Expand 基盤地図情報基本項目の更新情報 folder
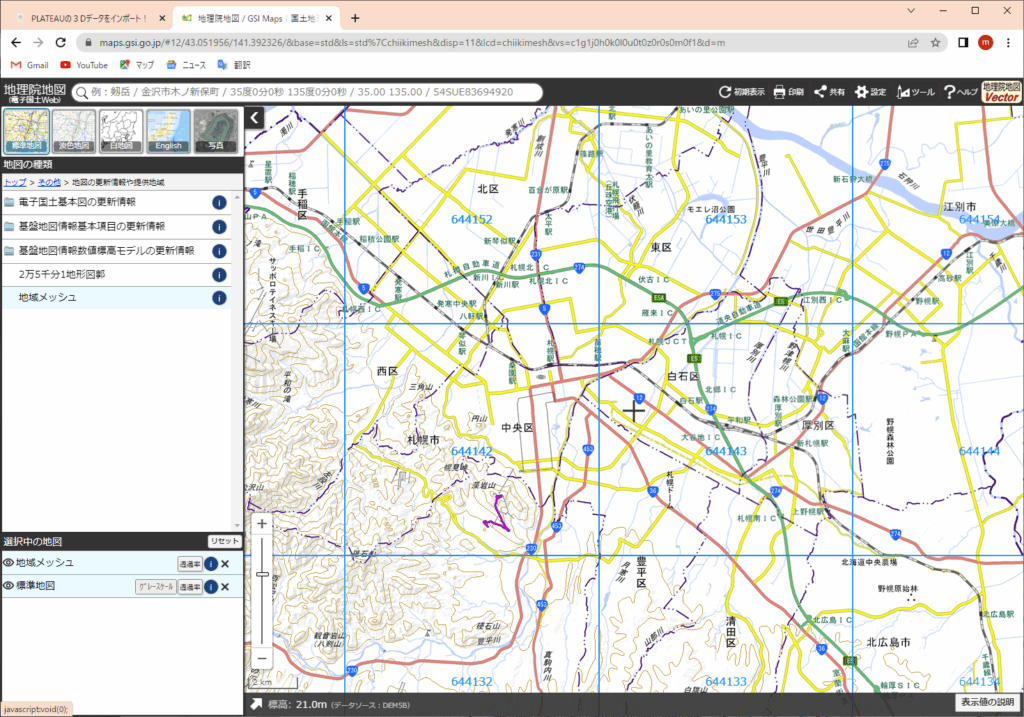Screen dimensions: 1024x717 click(90, 227)
